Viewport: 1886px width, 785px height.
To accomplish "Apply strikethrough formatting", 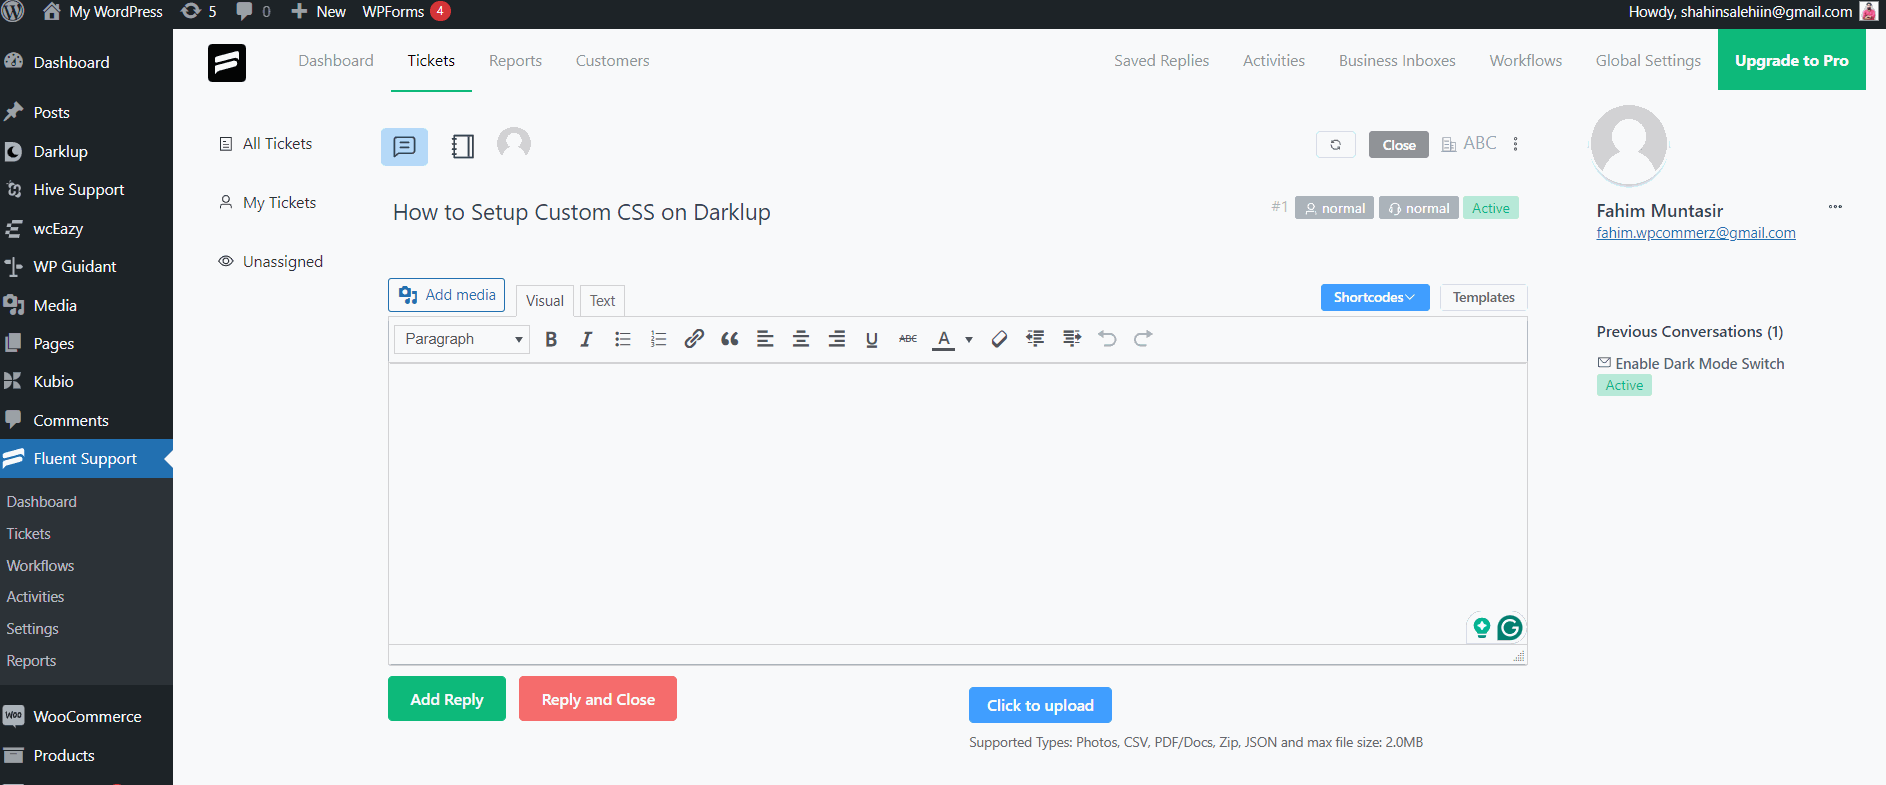I will coord(908,339).
